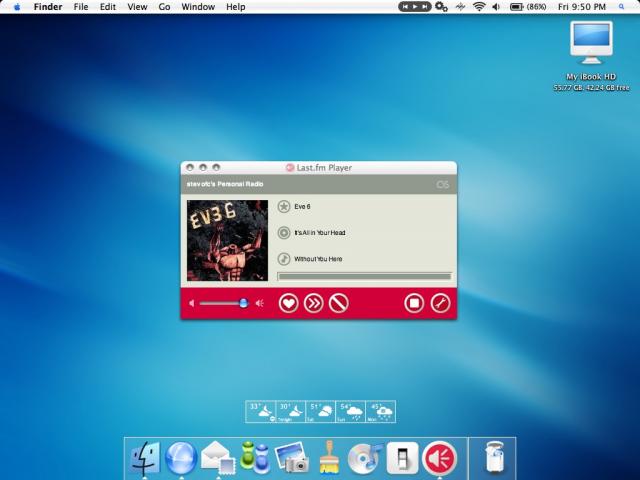Click the 33° current weather tile
Viewport: 640px width, 480px height.
261,412
